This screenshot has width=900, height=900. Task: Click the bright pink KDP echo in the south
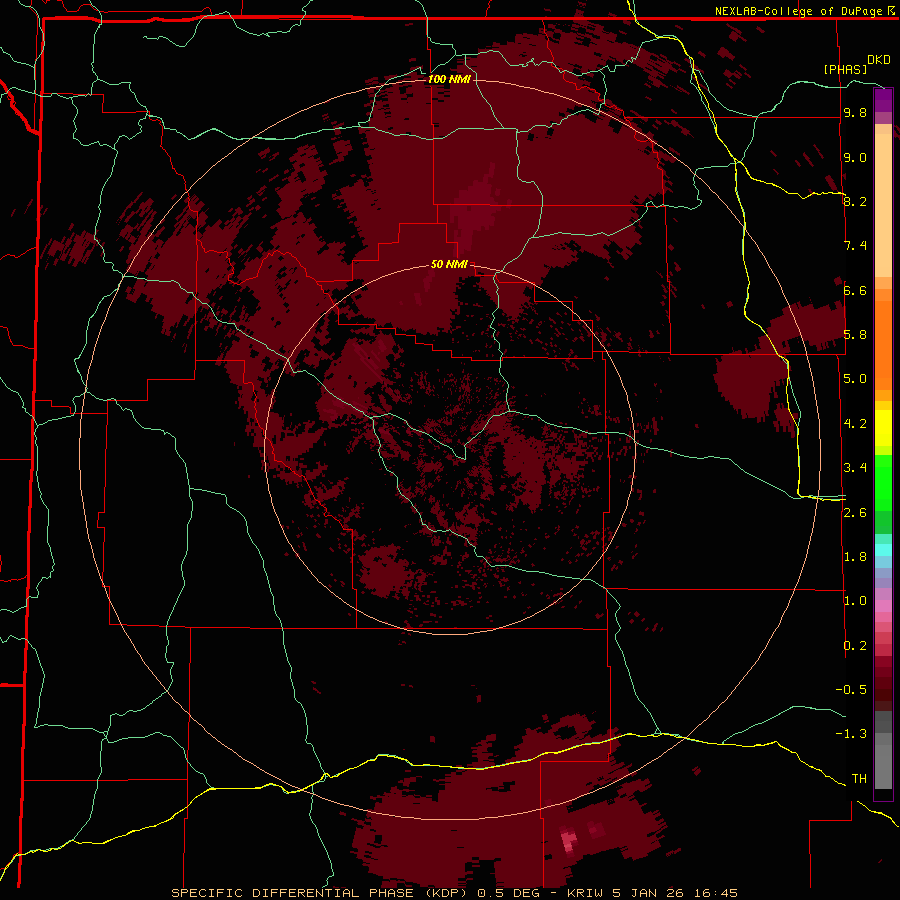pos(568,840)
